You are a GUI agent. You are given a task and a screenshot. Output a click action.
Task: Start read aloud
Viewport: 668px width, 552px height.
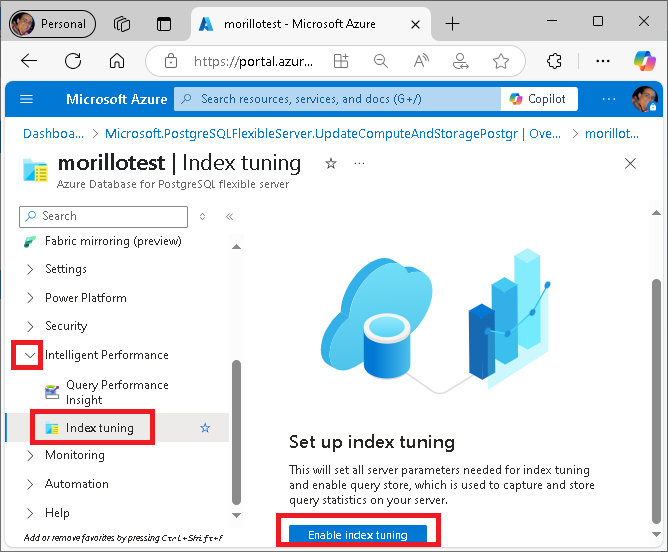tap(421, 61)
